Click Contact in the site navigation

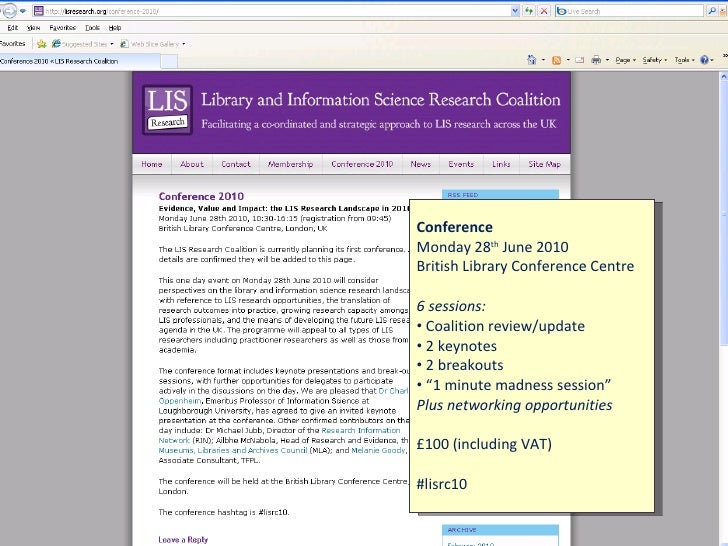(235, 164)
